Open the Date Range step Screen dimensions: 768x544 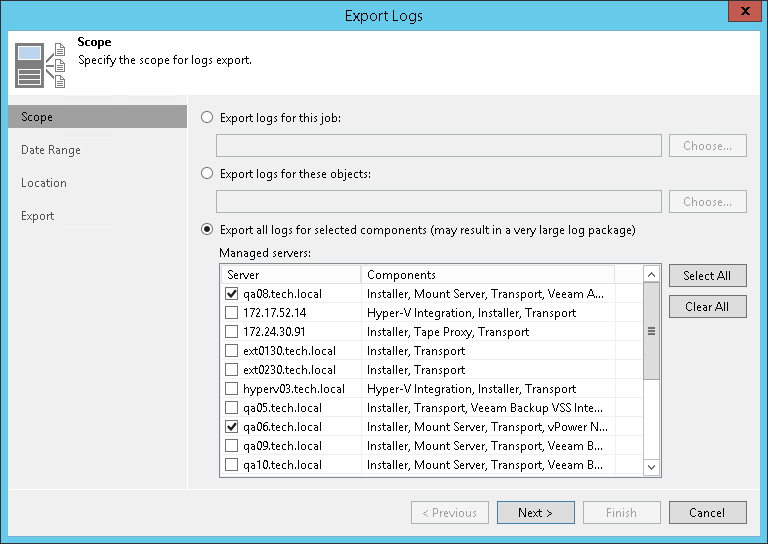(51, 150)
